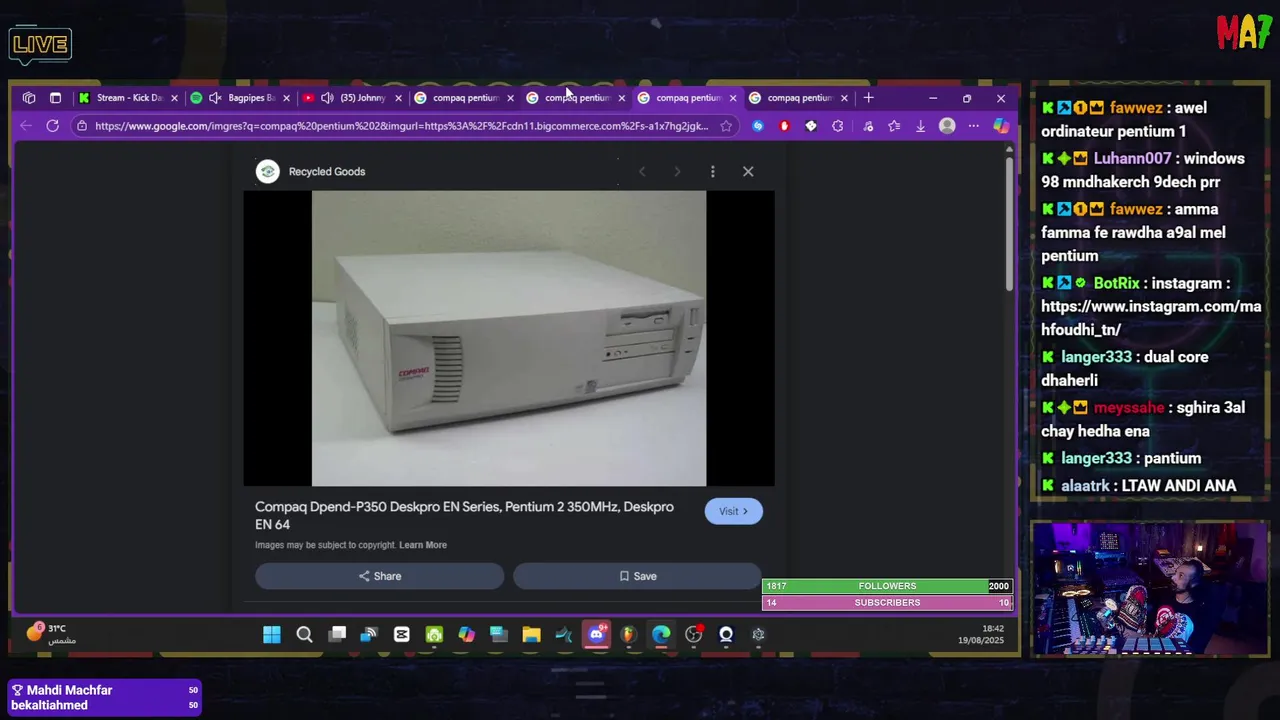
Task: Open CapCut from the taskbar
Action: coord(401,634)
